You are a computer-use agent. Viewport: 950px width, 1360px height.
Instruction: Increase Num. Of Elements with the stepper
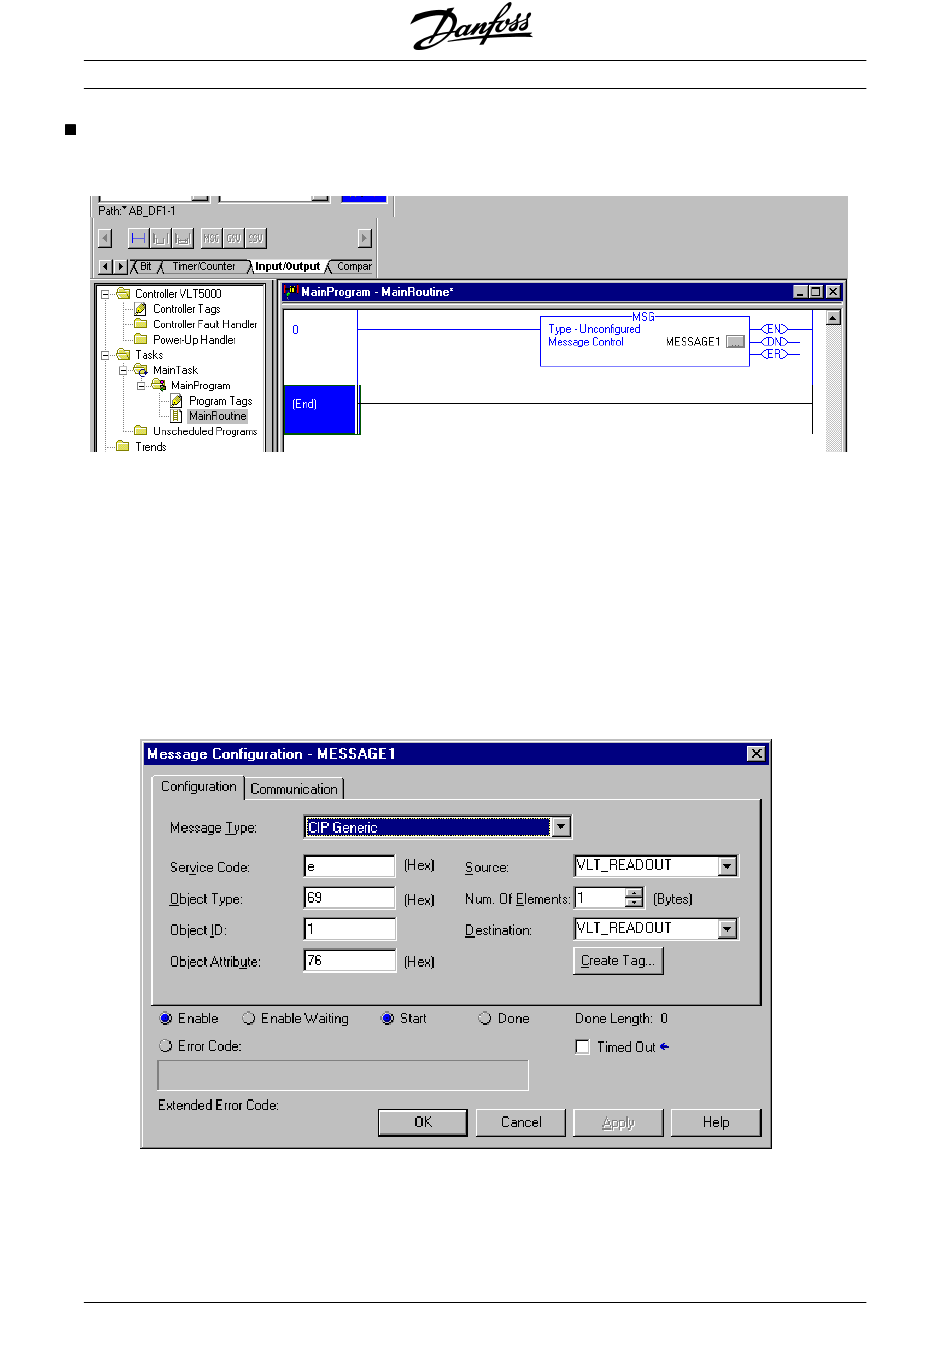coord(634,893)
